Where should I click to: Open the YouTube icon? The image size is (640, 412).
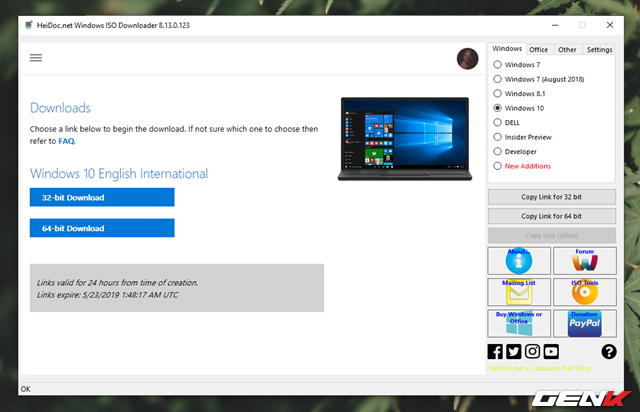coord(551,352)
